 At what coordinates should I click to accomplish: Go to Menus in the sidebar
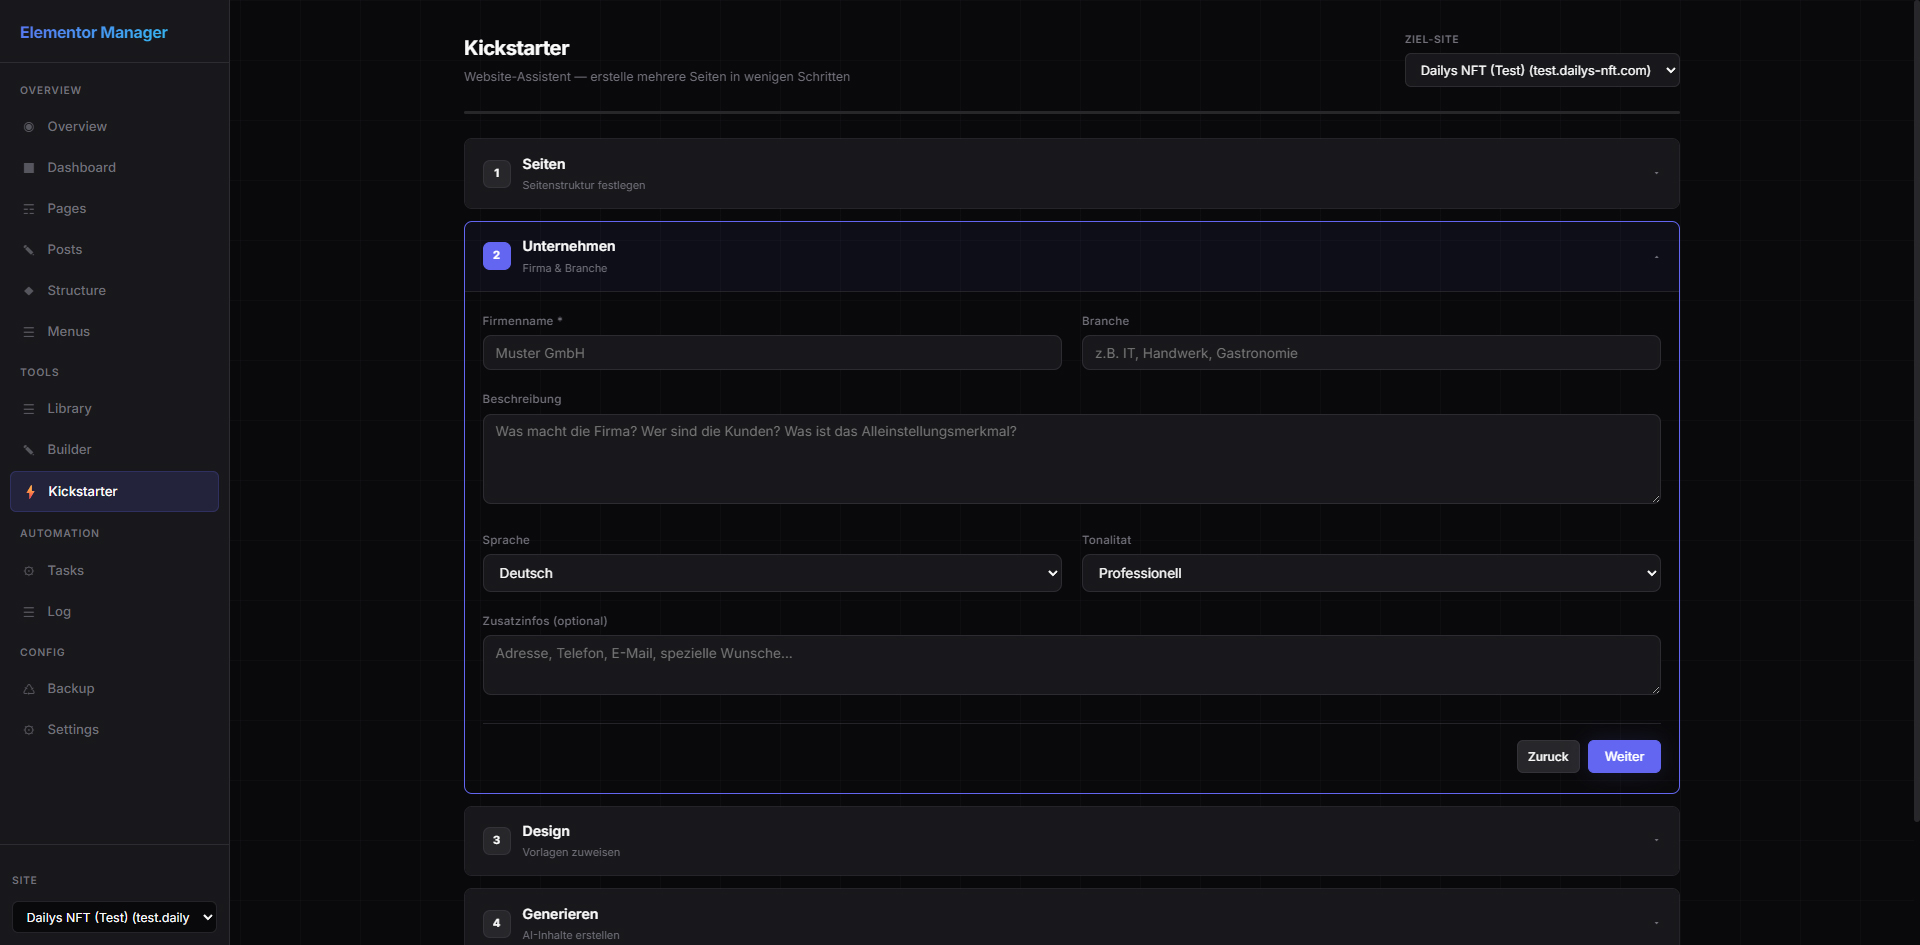68,332
